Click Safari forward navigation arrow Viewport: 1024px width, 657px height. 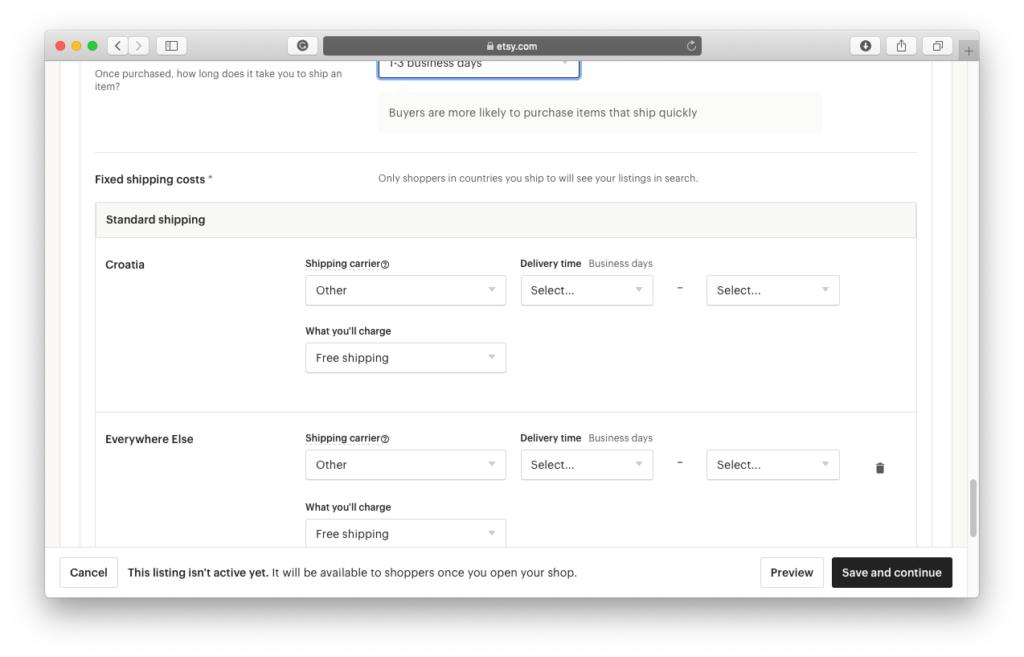[x=138, y=46]
